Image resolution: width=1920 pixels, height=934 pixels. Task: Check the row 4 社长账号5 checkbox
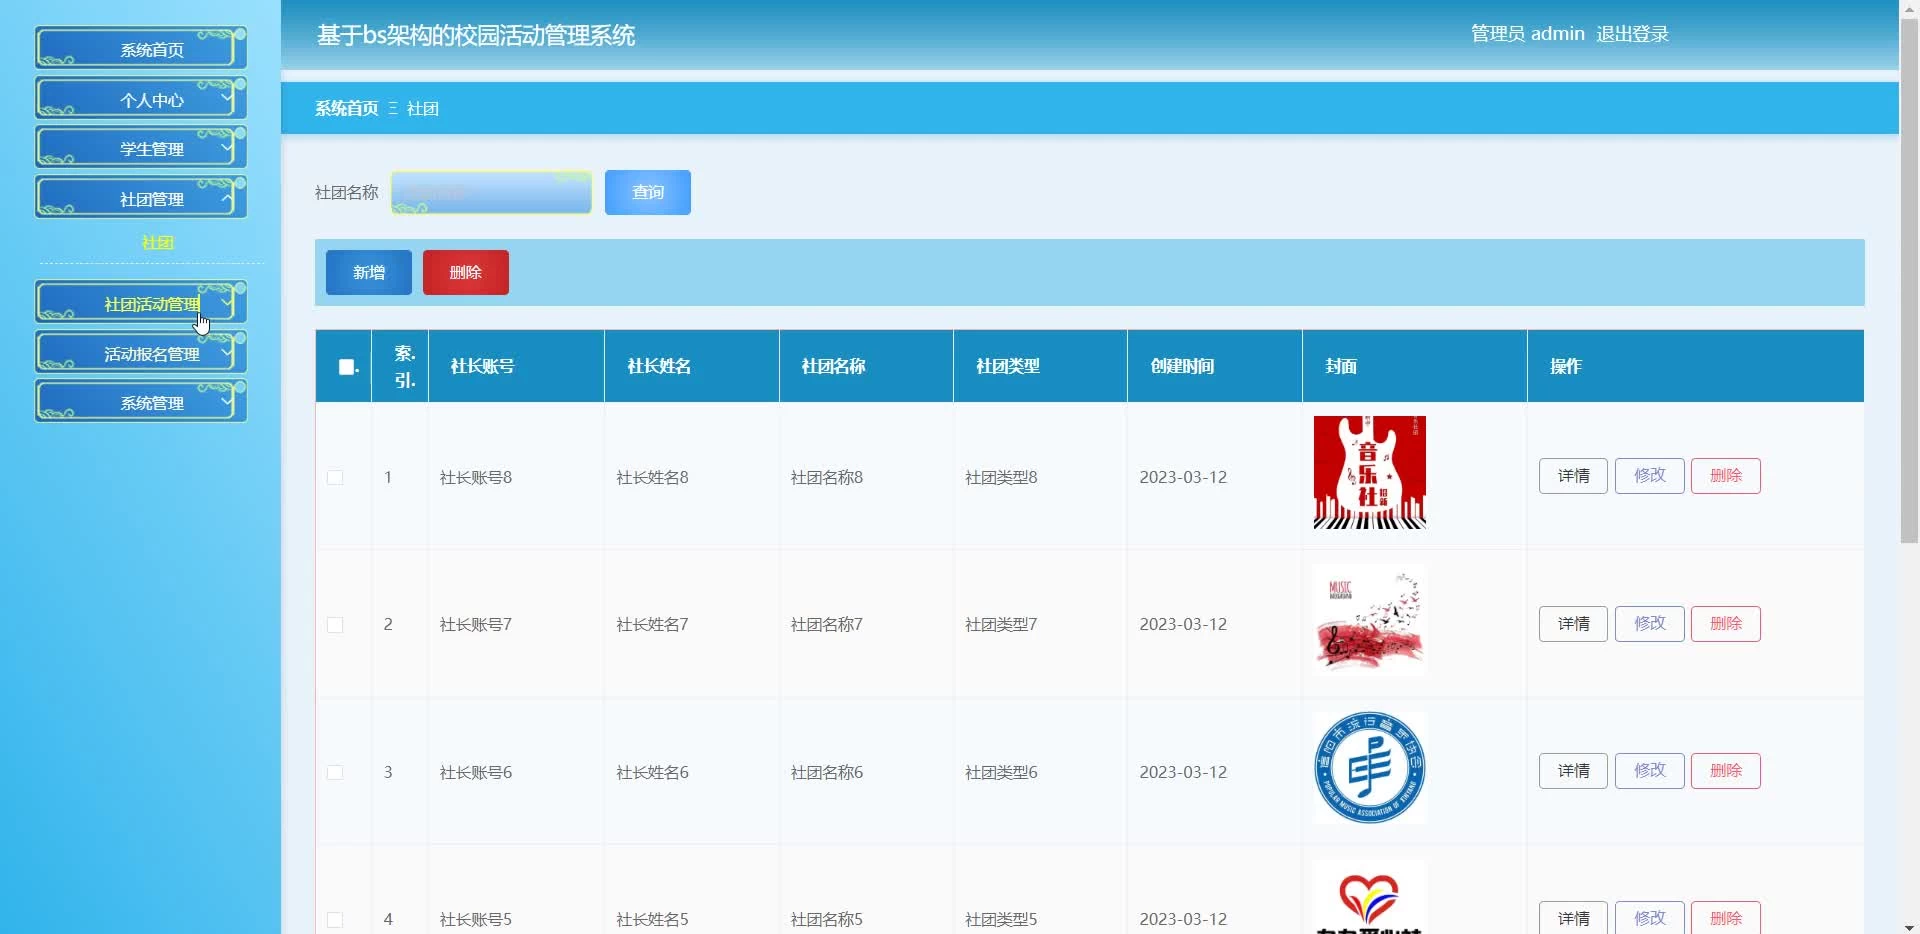point(335,919)
